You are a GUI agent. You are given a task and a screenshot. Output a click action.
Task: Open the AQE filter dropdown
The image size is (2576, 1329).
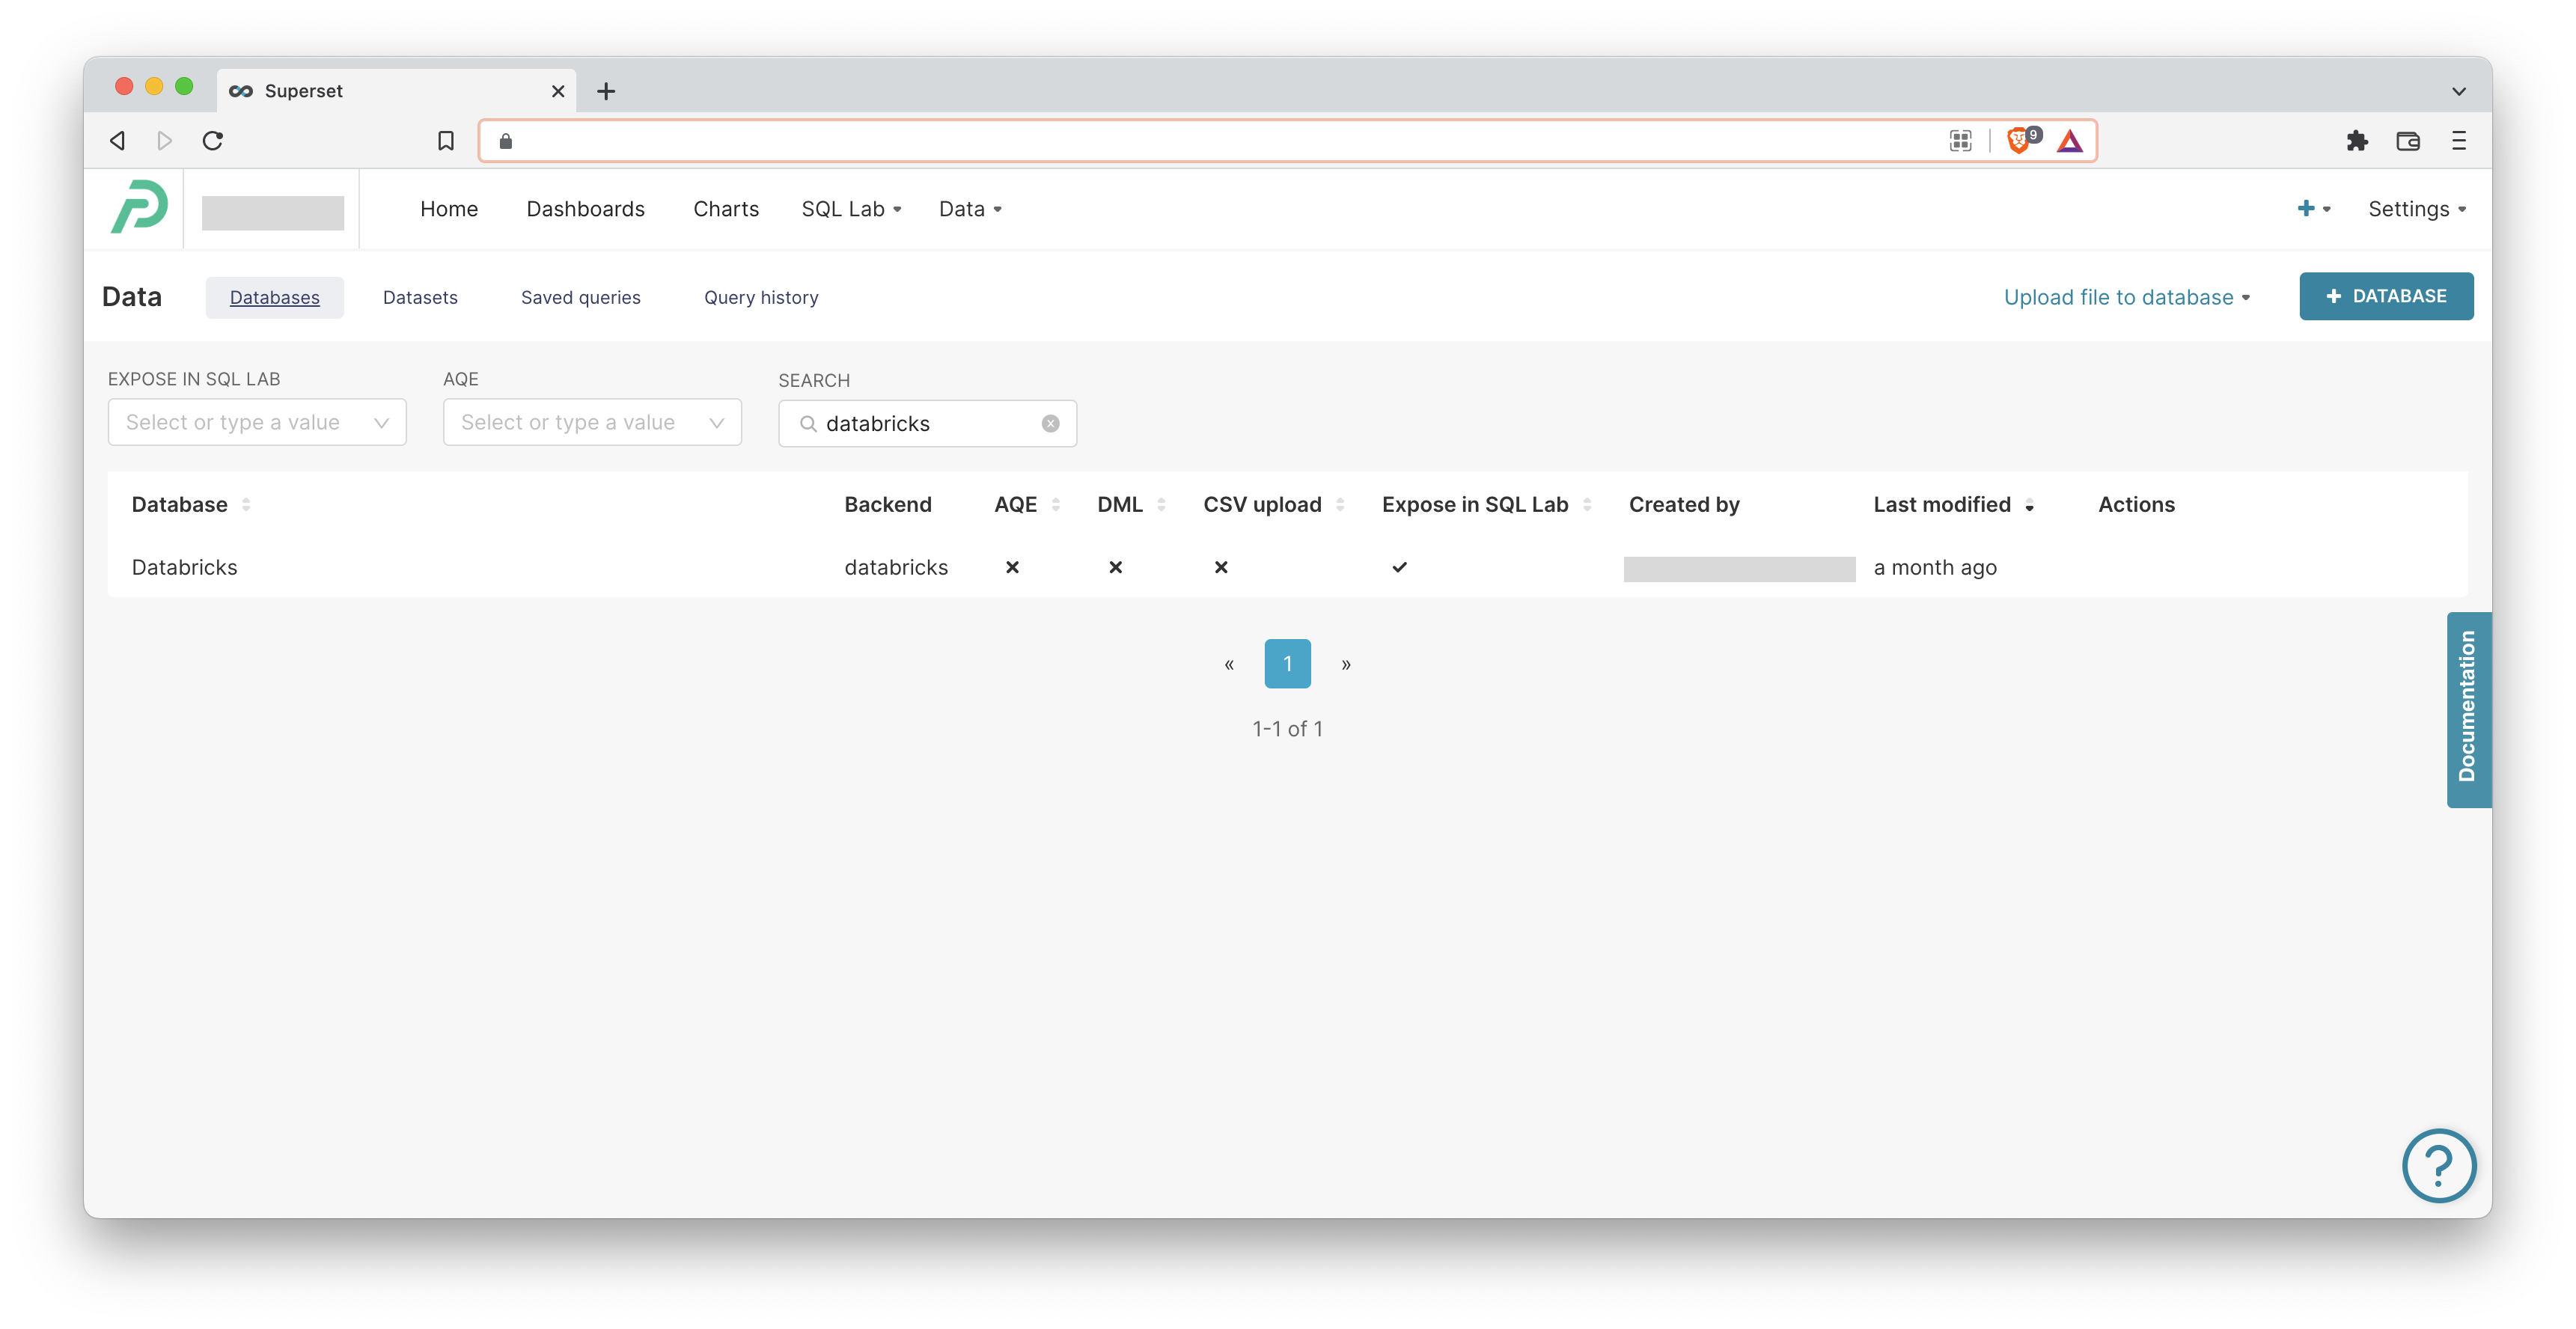[x=592, y=423]
